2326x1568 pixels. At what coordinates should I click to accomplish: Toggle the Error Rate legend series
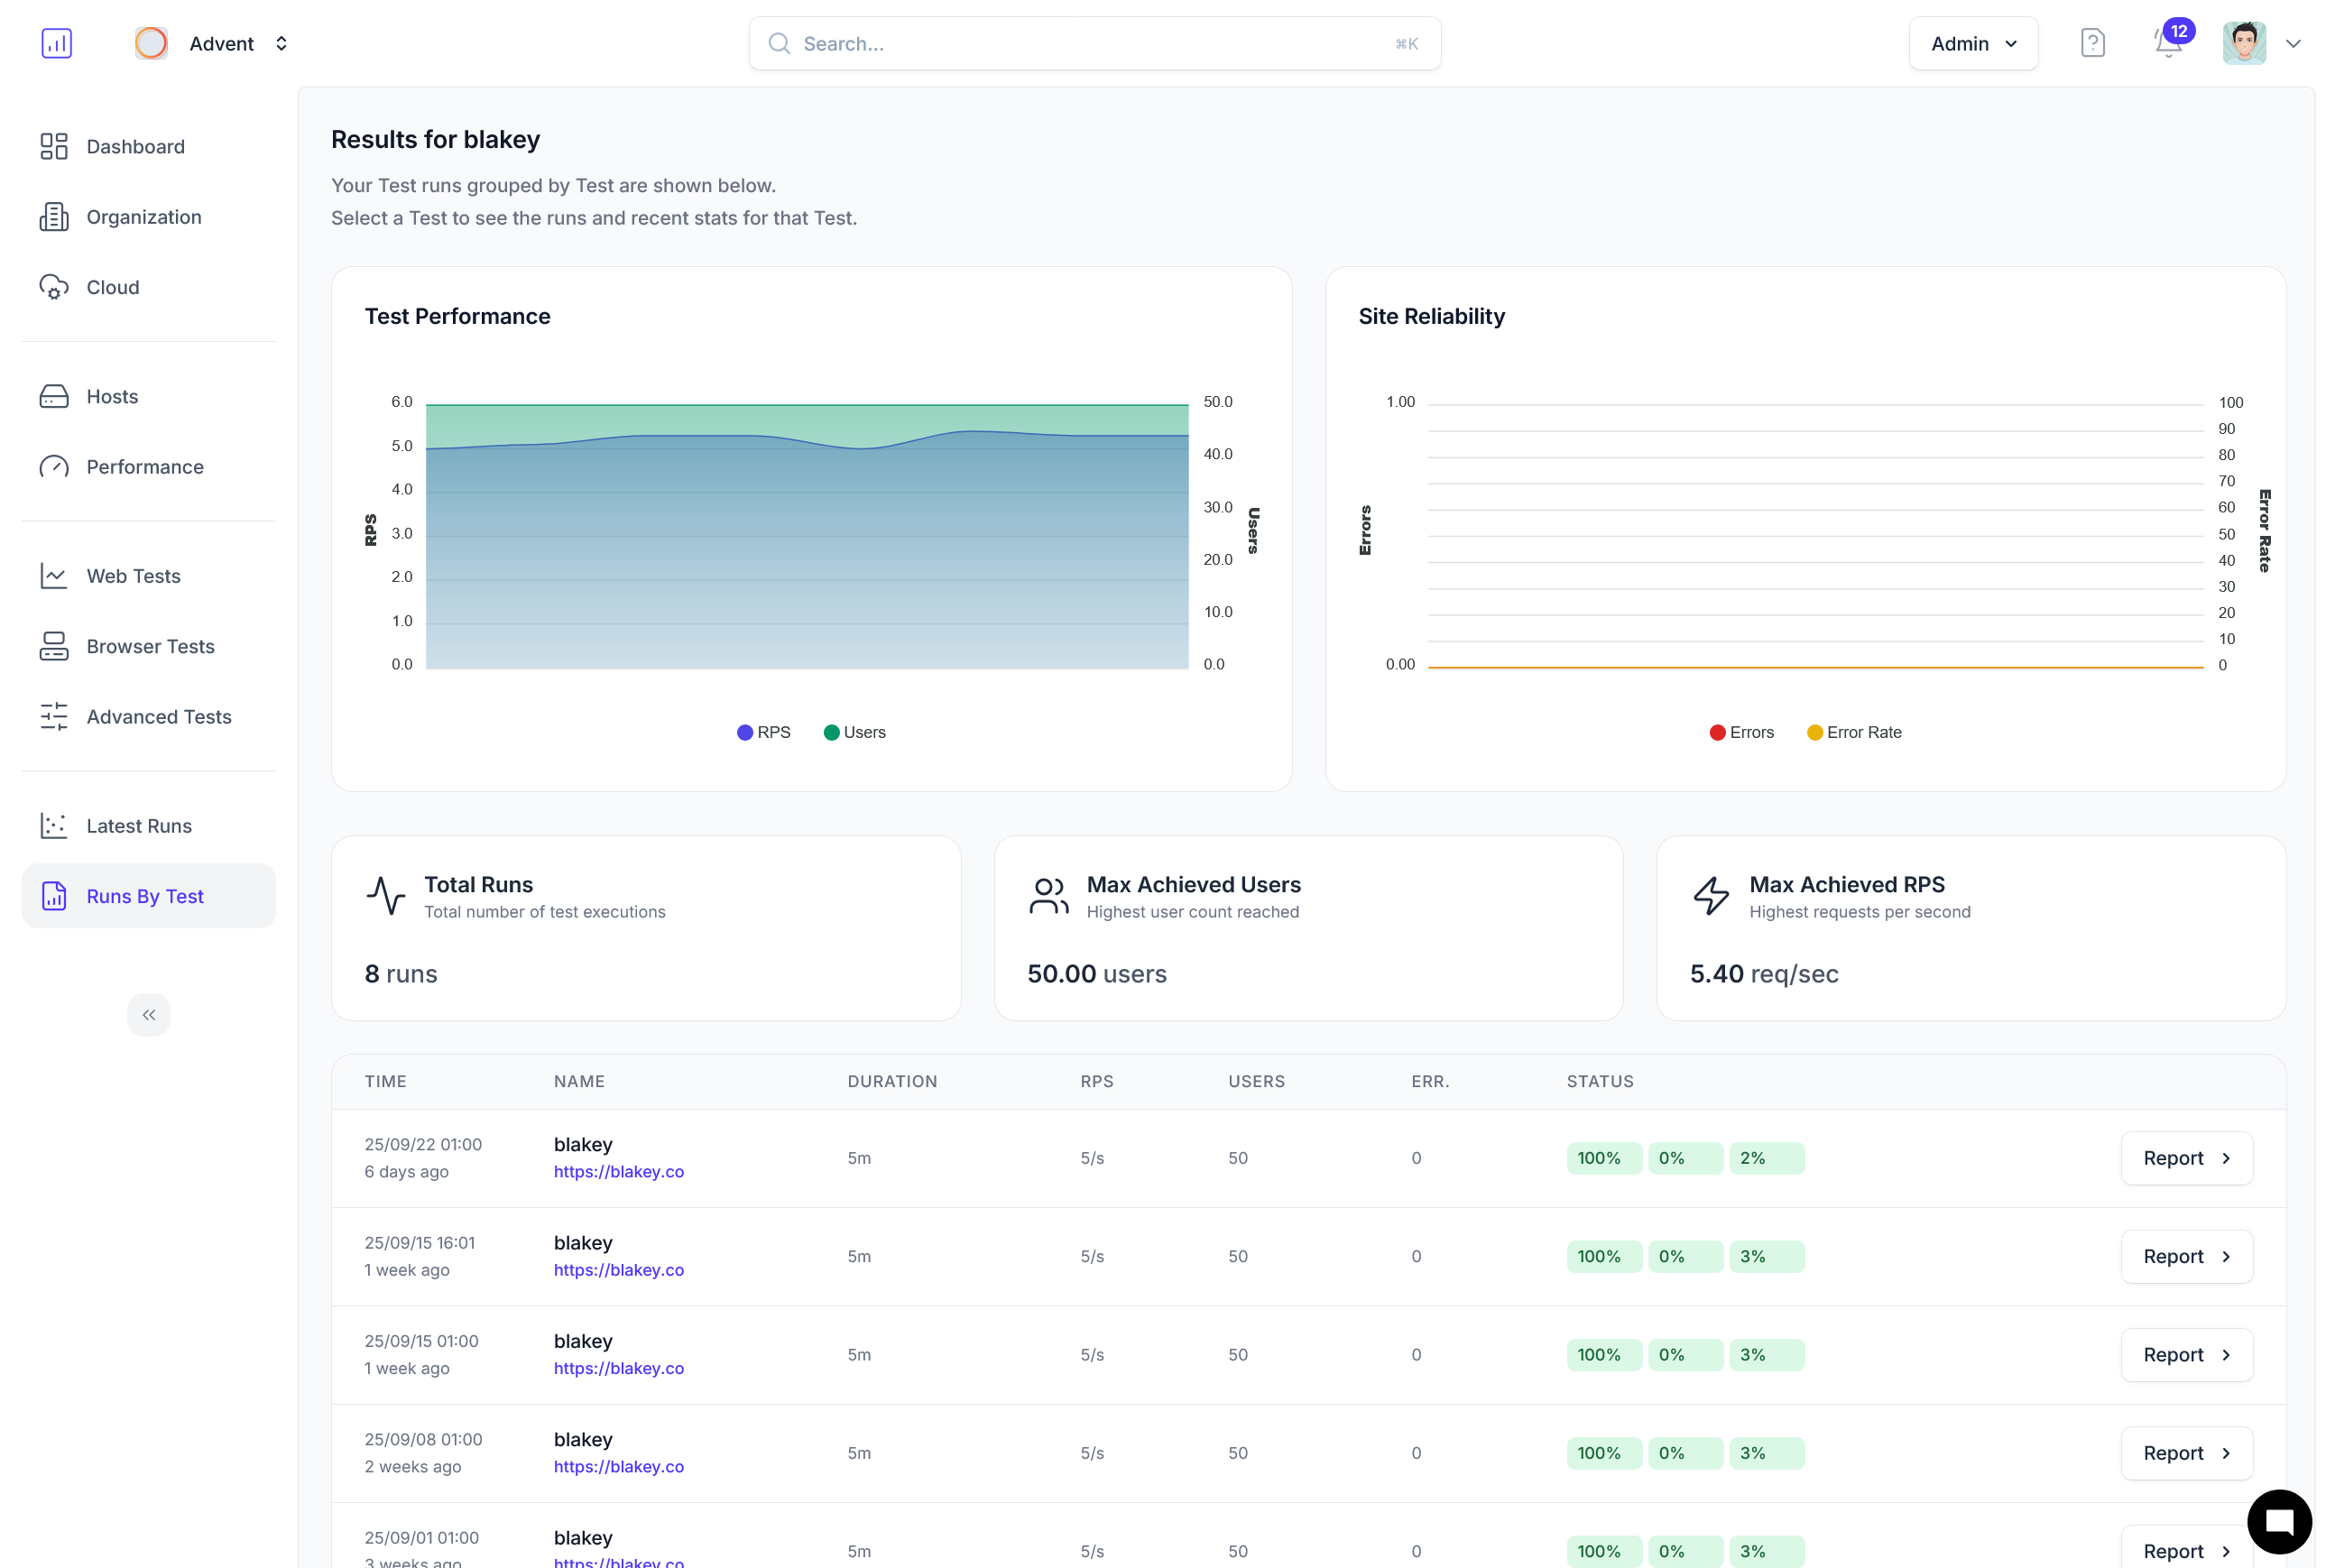point(1853,733)
